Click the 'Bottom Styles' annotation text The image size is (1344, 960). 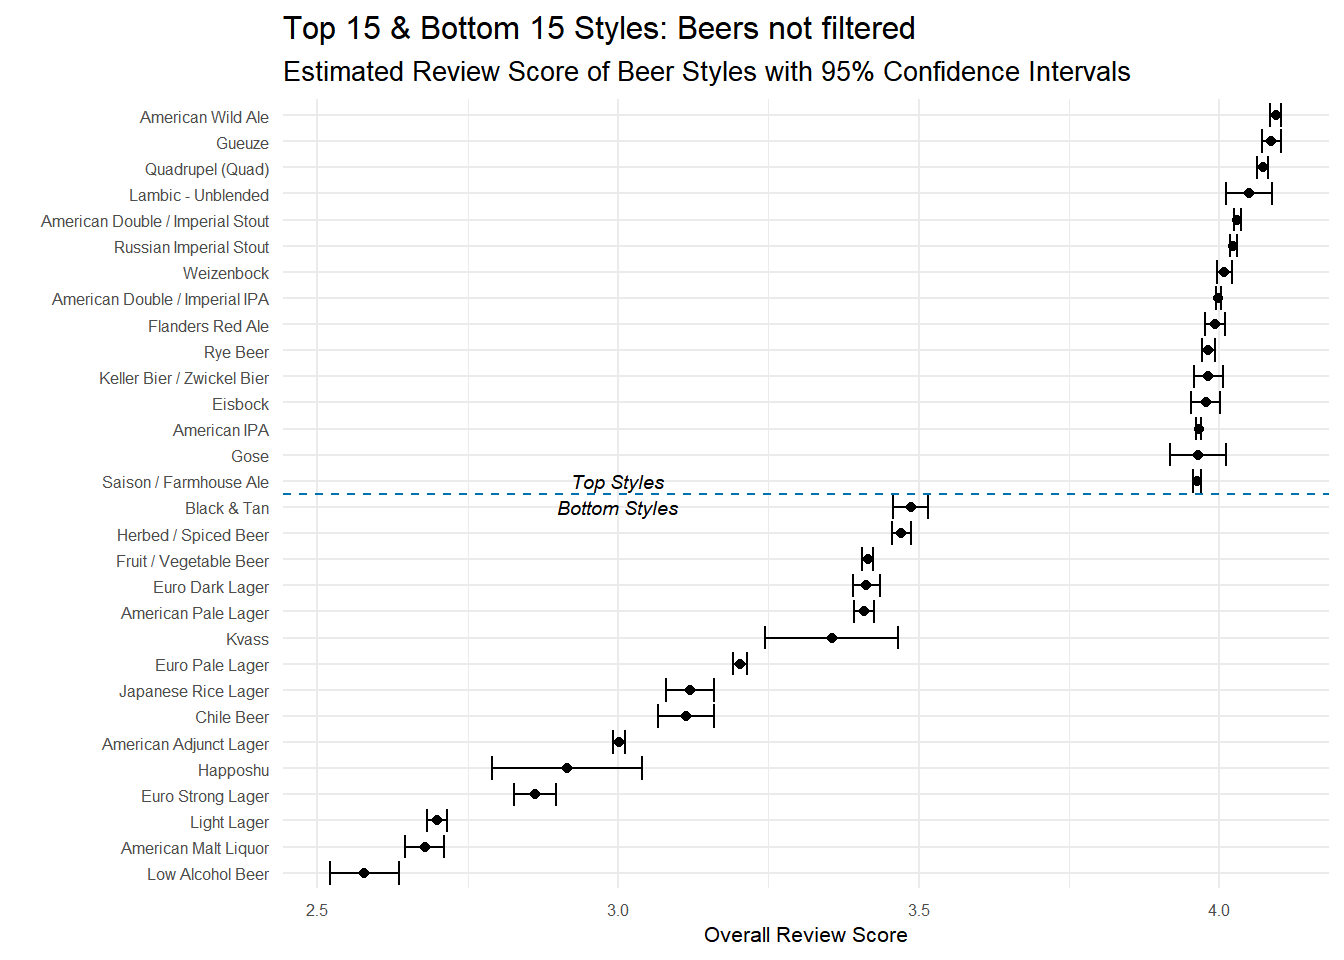click(x=618, y=508)
